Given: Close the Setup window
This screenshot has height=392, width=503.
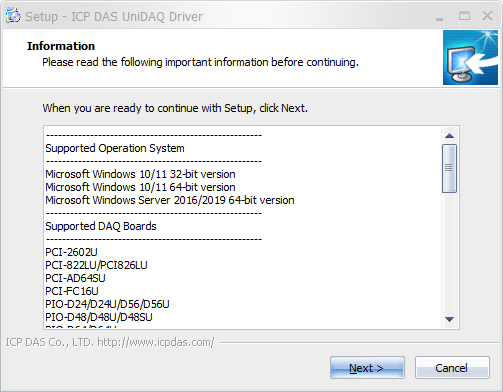Looking at the screenshot, I should point(487,16).
